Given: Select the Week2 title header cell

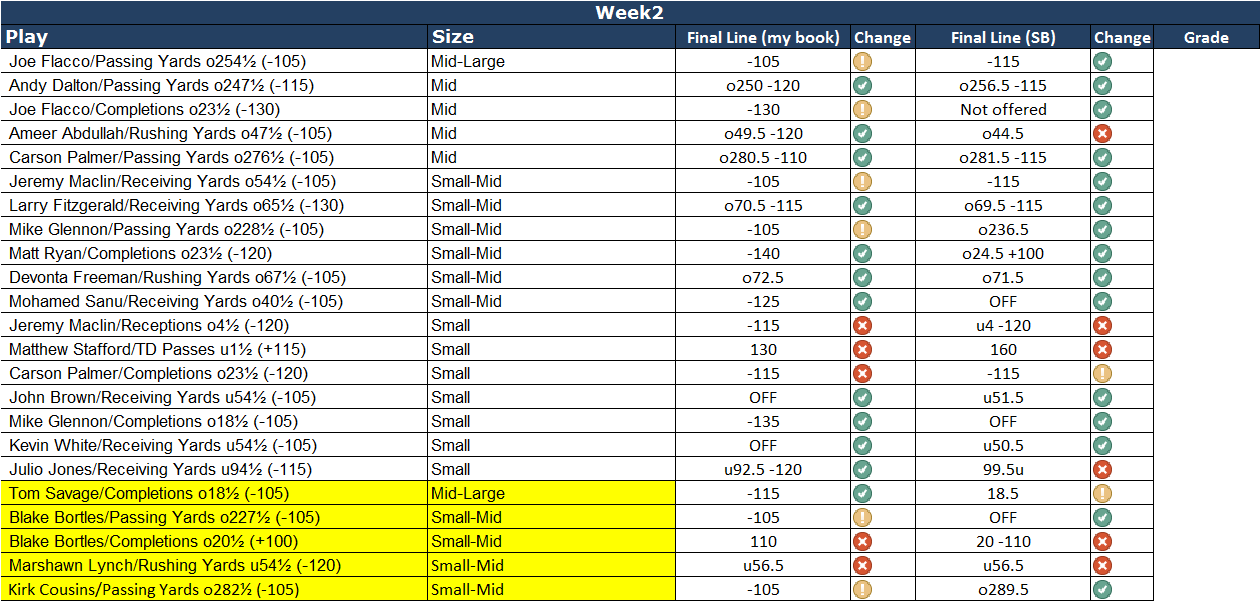Looking at the screenshot, I should [x=630, y=12].
